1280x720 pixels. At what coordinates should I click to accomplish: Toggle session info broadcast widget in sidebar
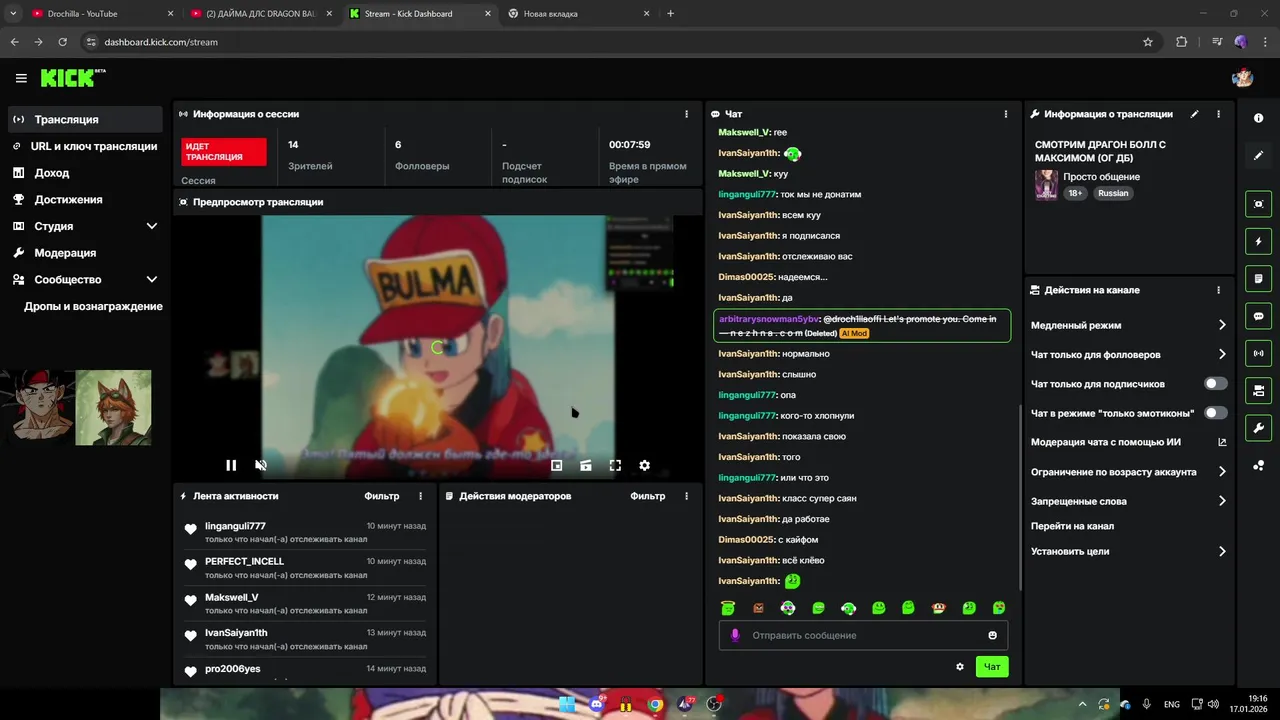click(1258, 353)
